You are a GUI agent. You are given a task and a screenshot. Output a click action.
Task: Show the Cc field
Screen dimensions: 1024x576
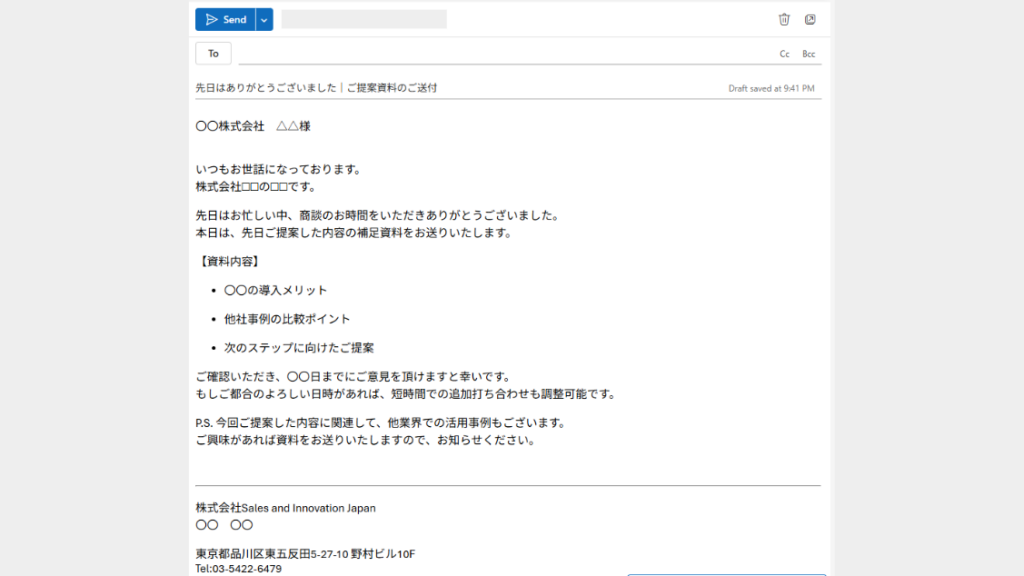785,54
